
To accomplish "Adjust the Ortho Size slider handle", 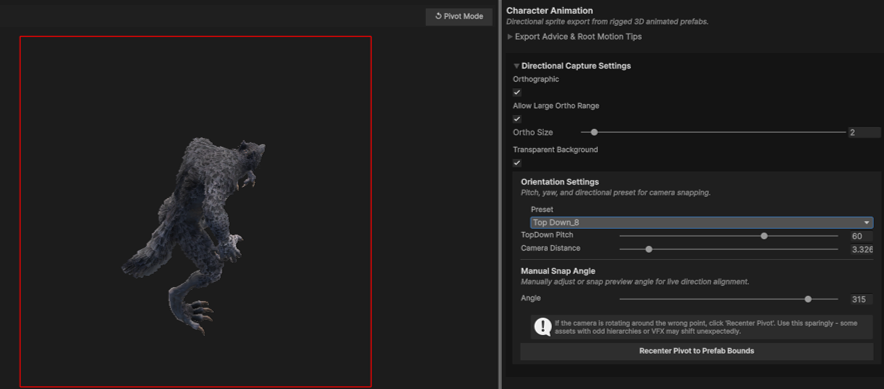I will click(594, 132).
